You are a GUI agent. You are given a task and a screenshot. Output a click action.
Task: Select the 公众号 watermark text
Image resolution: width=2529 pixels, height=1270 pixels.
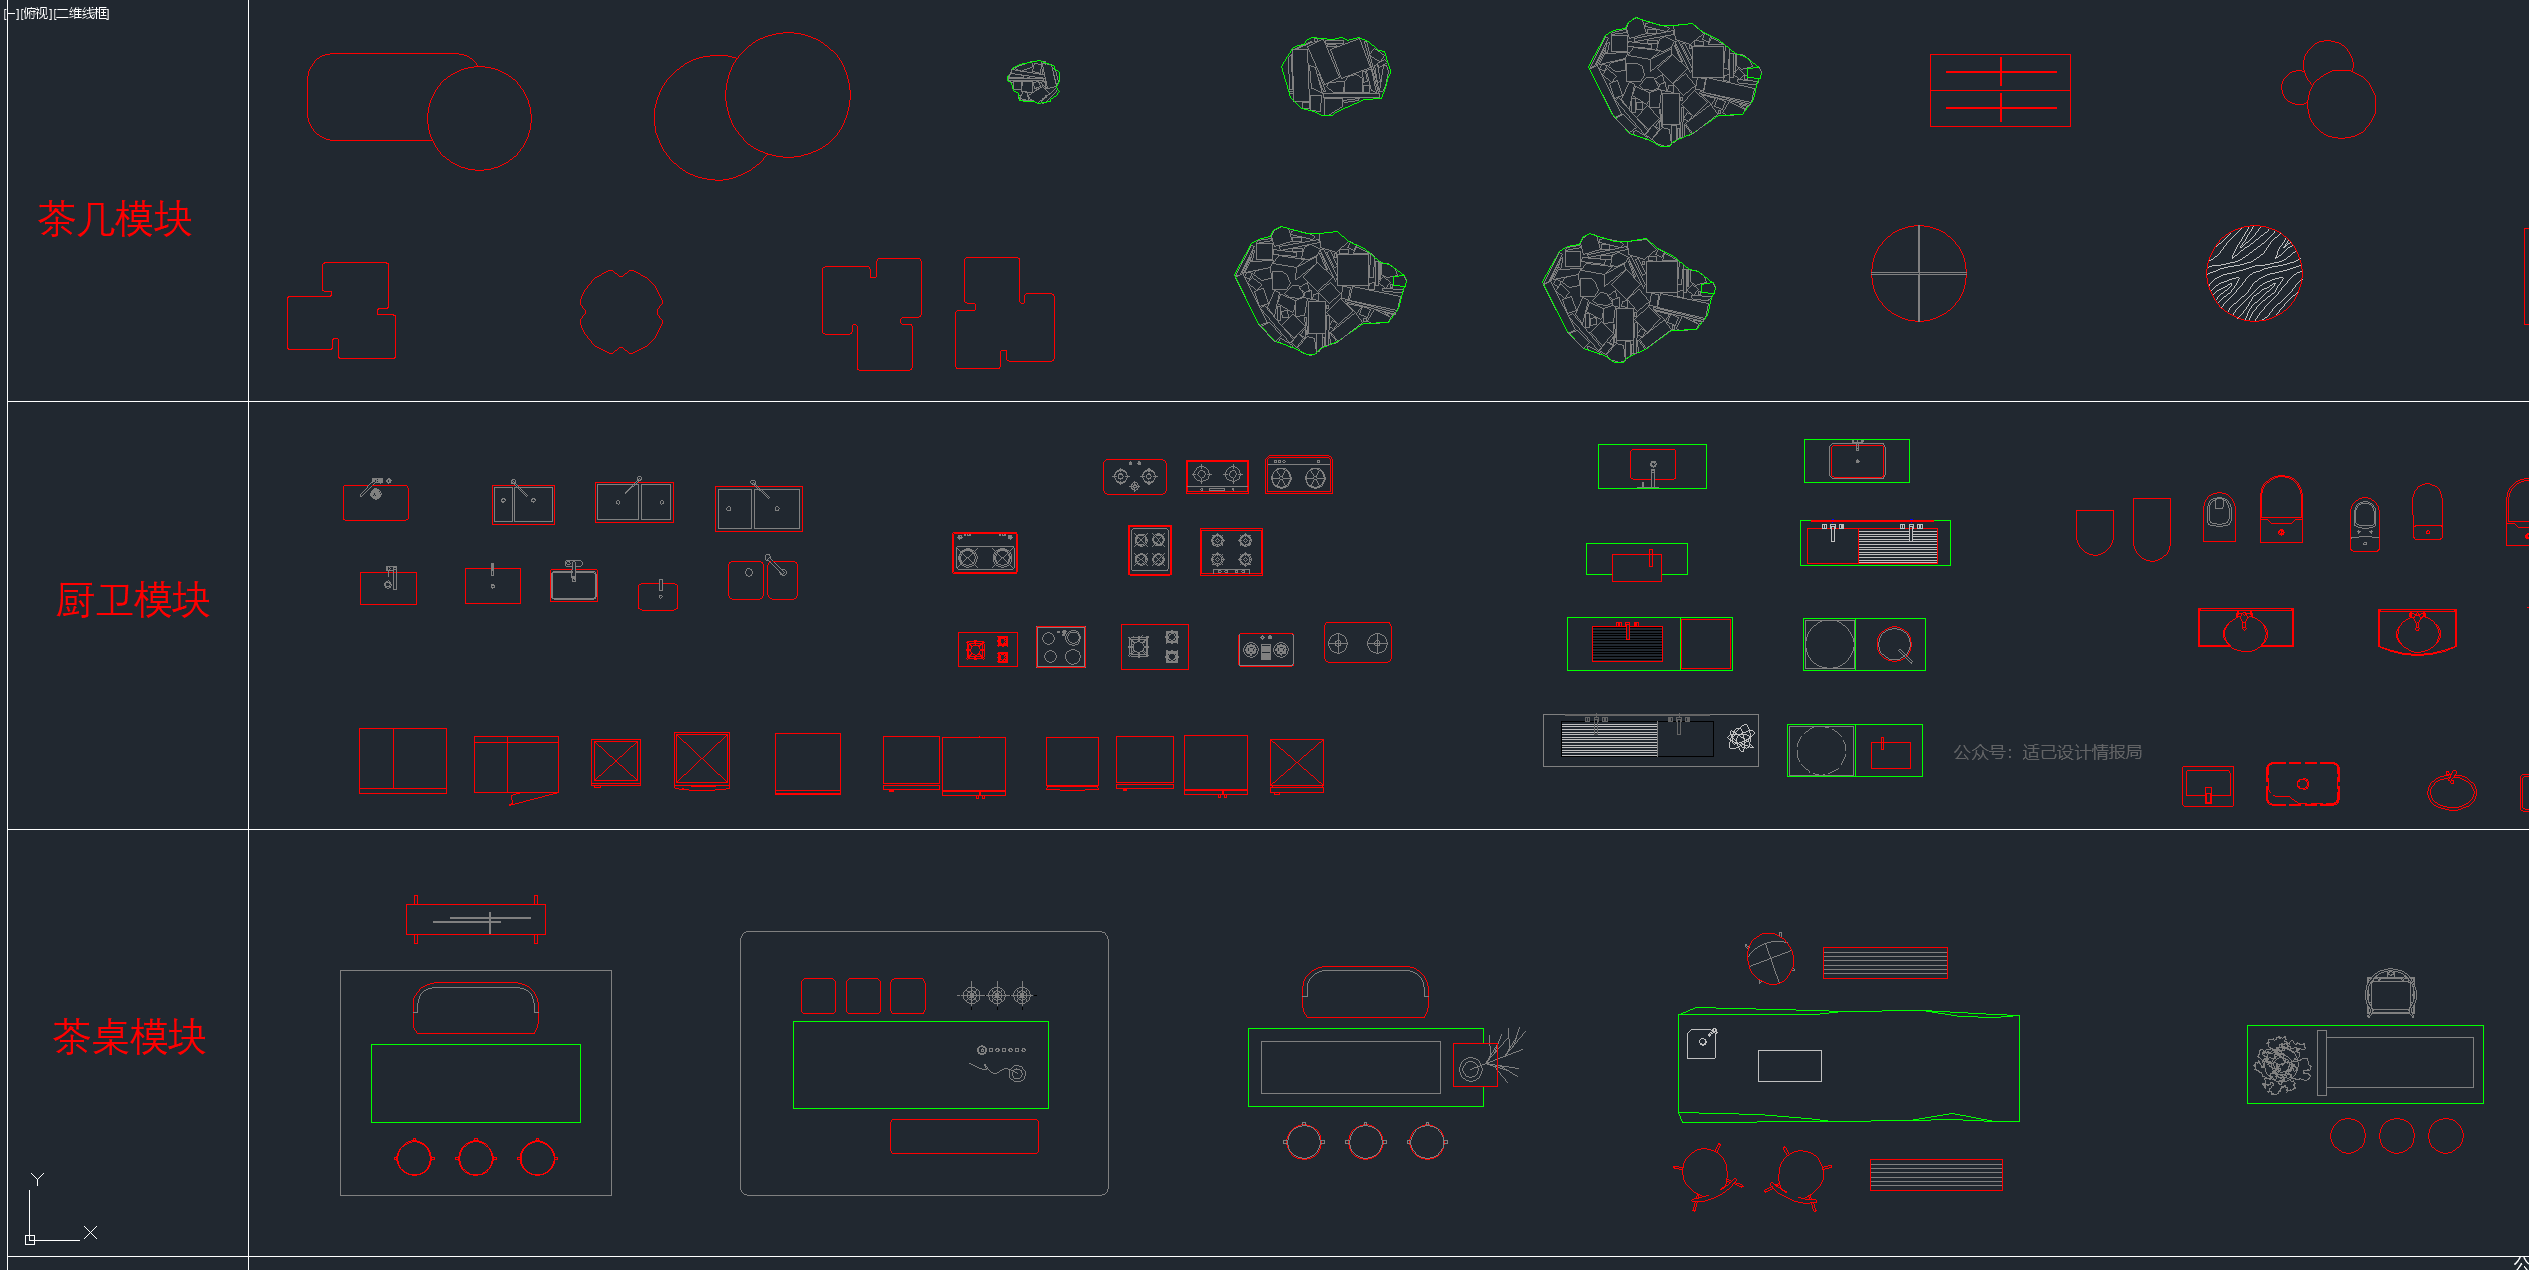[x=2047, y=752]
